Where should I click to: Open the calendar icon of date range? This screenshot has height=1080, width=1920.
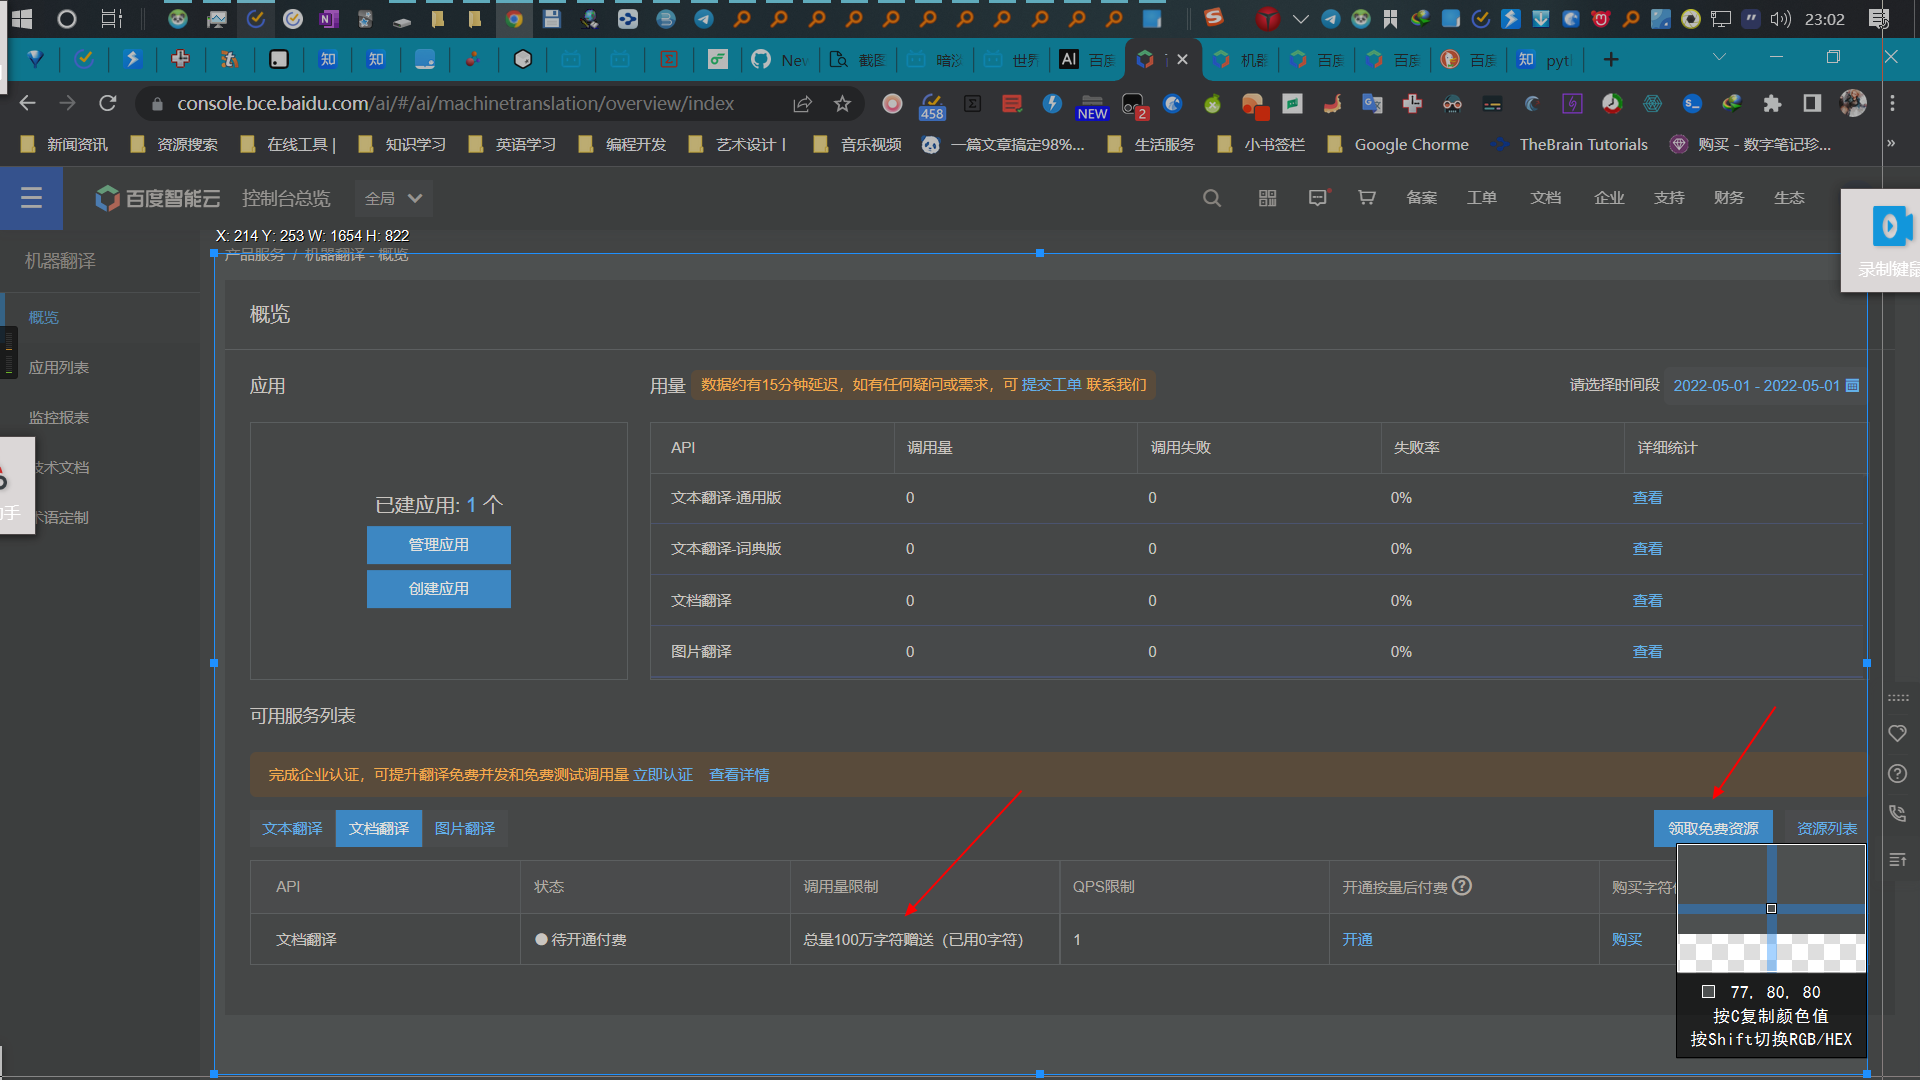[1852, 385]
